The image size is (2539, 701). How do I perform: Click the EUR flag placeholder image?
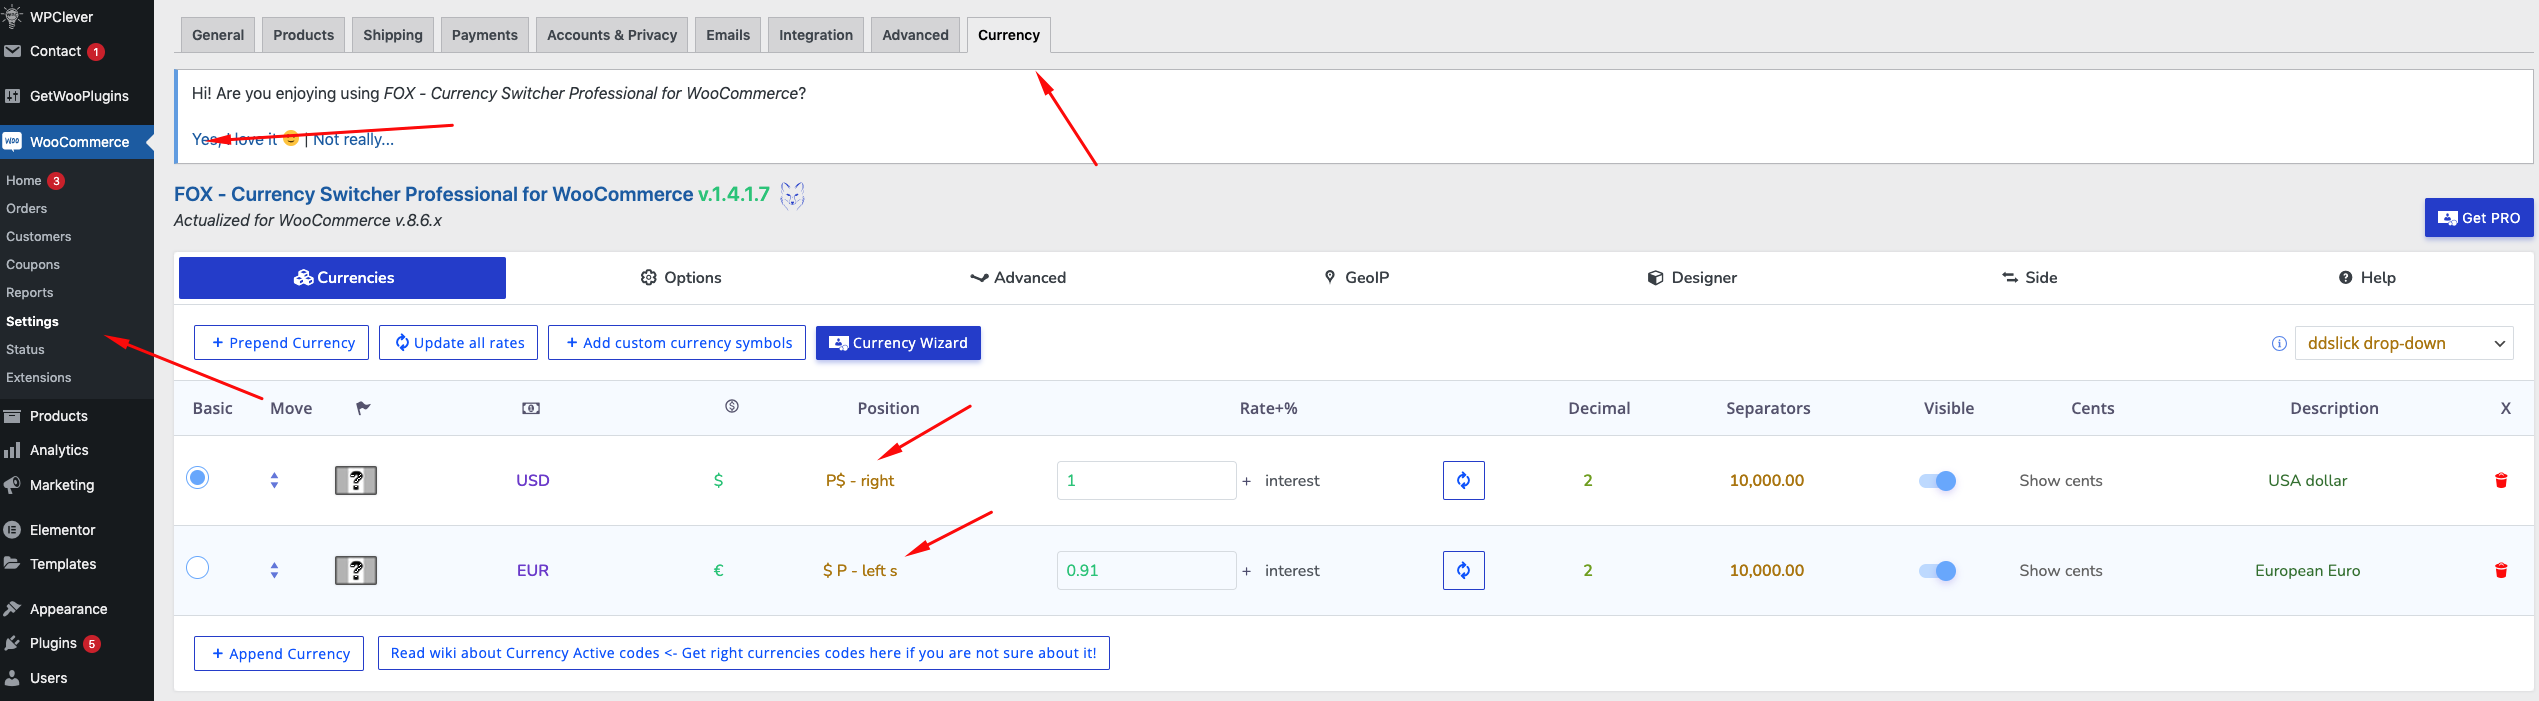coord(355,570)
